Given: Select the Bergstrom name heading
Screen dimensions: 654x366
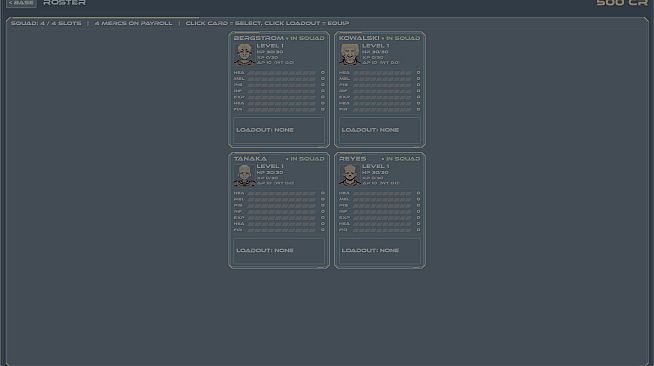Looking at the screenshot, I should [x=259, y=38].
